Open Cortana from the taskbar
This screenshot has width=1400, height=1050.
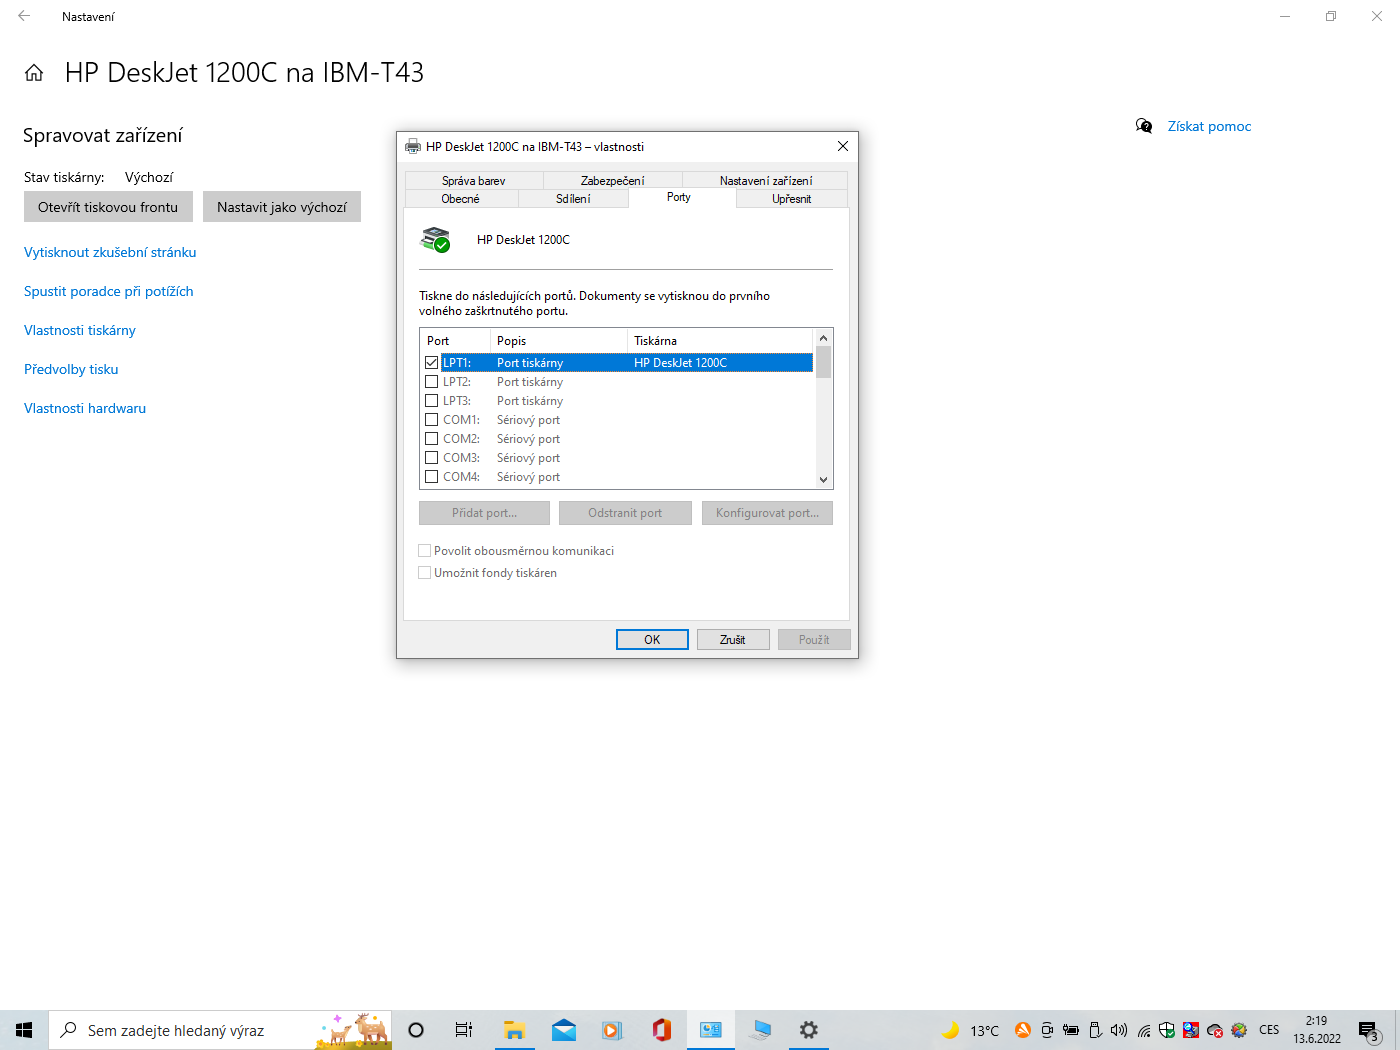tap(416, 1030)
